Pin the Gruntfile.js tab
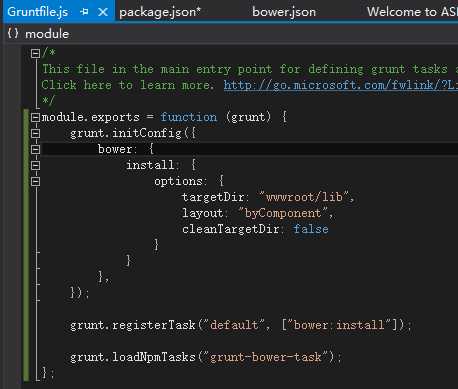Viewport: 458px width, 389px height. pos(84,12)
